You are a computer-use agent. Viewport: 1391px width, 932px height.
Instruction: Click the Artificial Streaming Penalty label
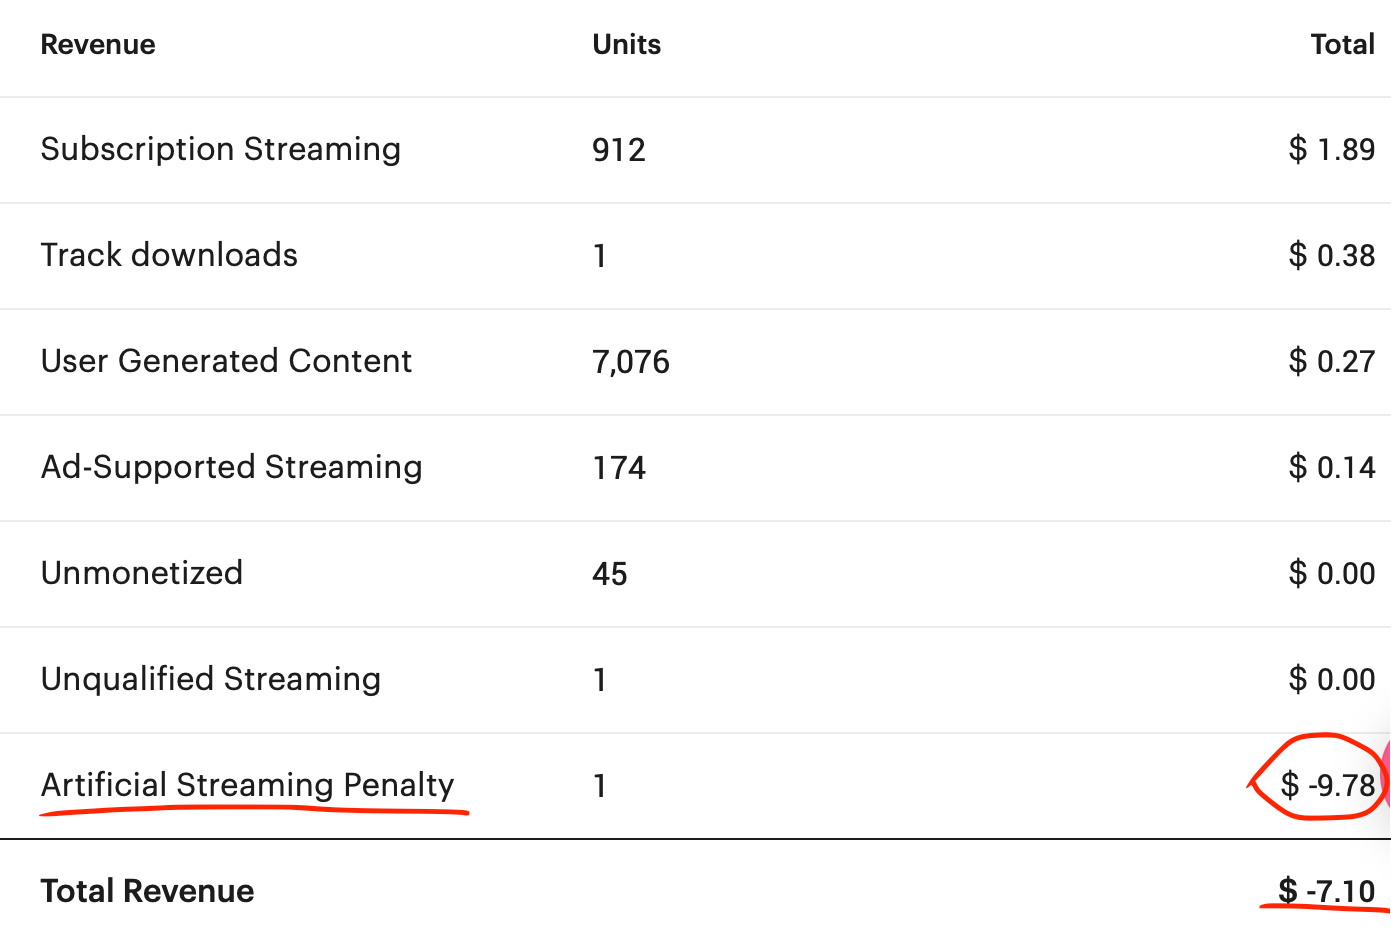click(247, 785)
